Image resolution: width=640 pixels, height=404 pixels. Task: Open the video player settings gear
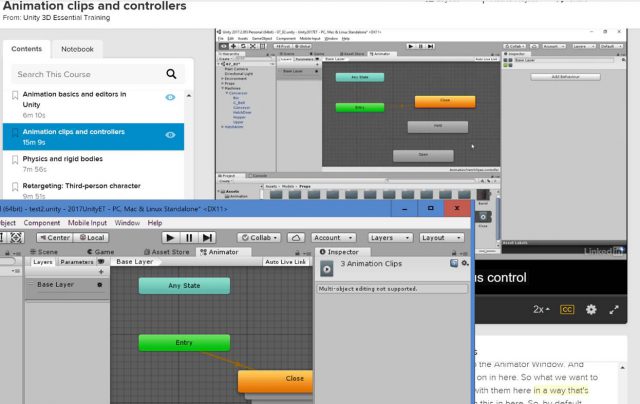[591, 309]
